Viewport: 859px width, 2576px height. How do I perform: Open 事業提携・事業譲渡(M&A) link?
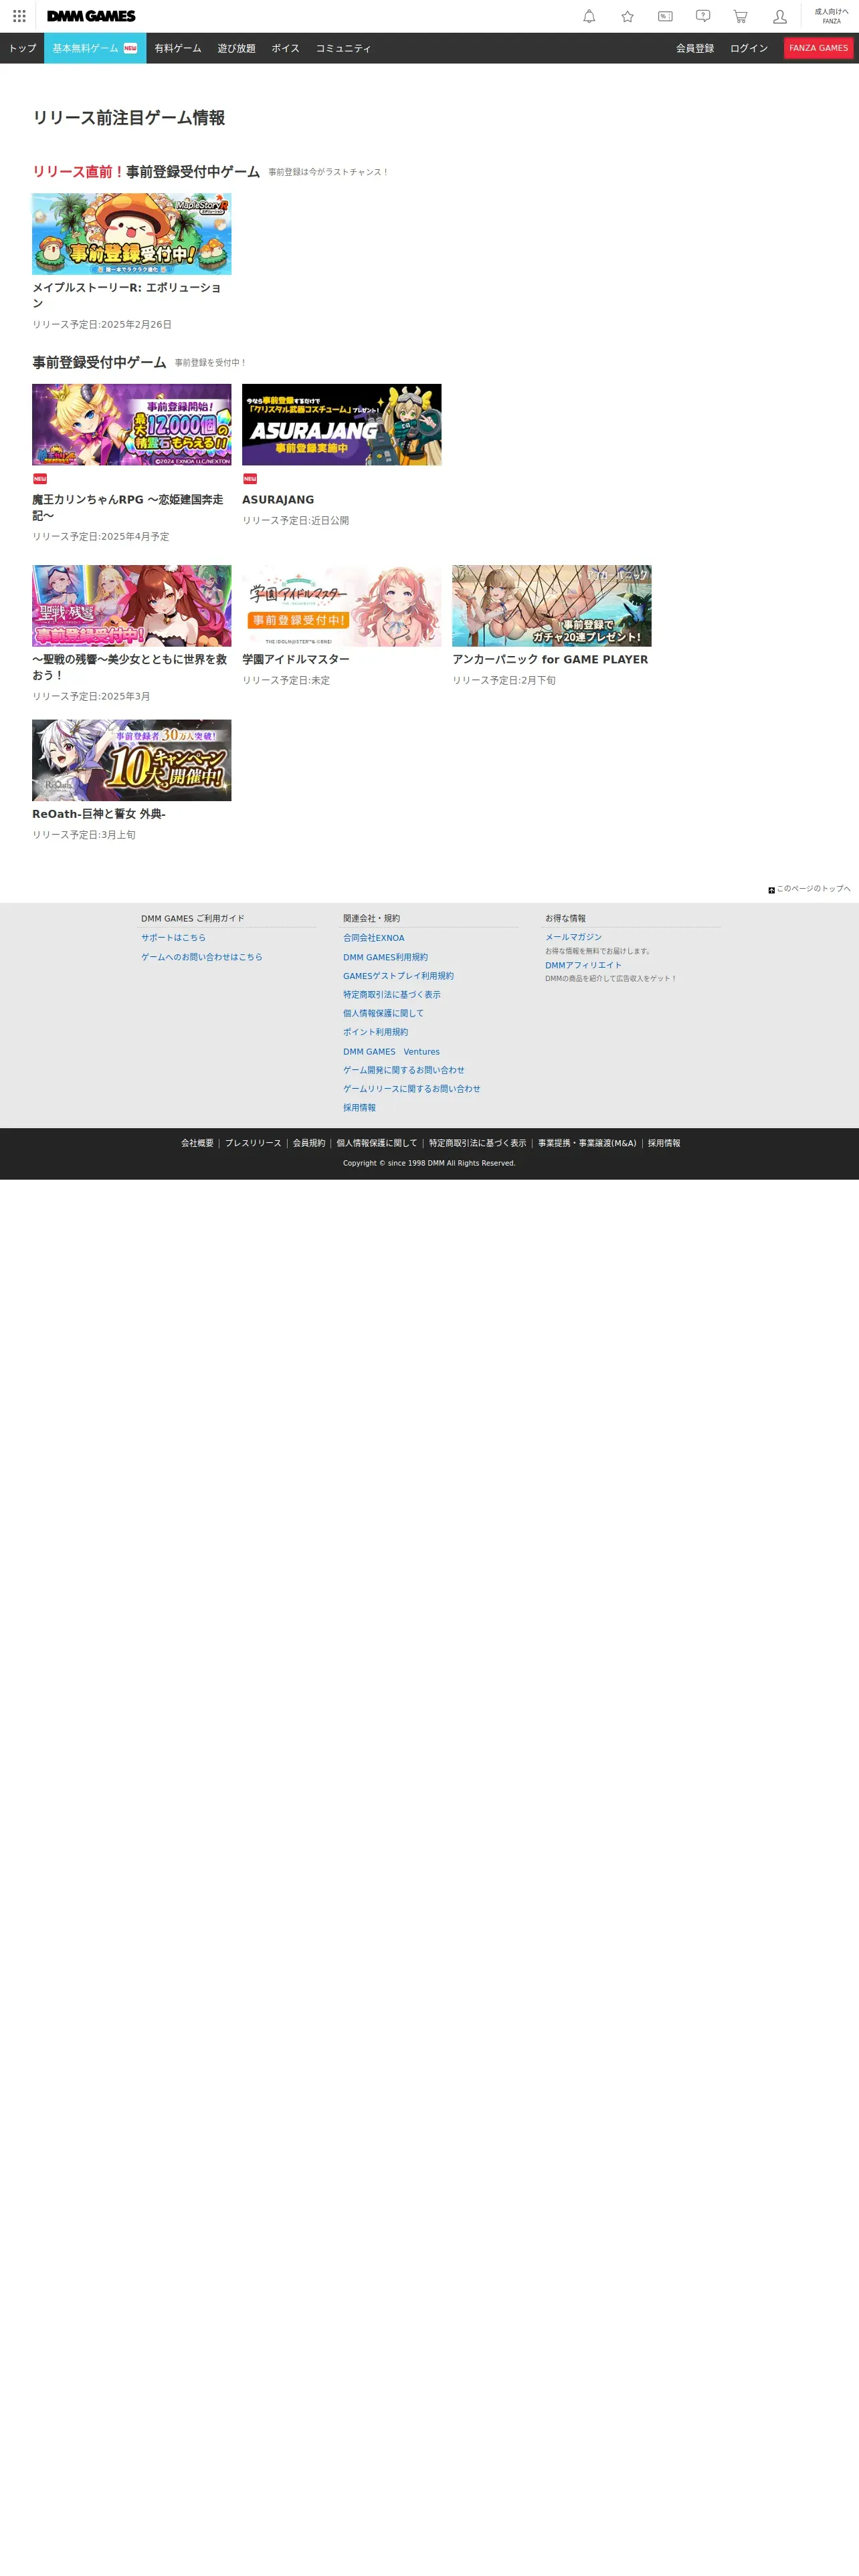[587, 1143]
